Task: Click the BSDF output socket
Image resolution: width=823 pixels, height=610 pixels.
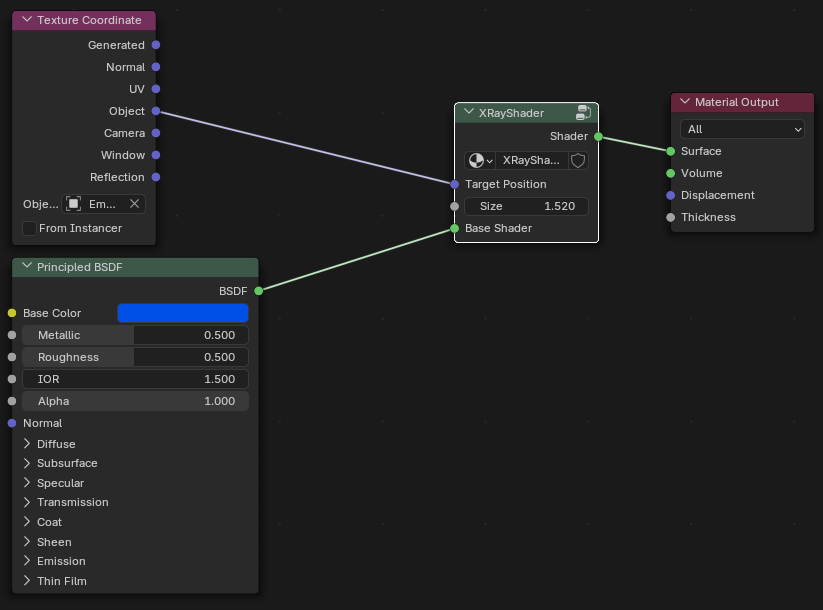Action: pyautogui.click(x=258, y=291)
